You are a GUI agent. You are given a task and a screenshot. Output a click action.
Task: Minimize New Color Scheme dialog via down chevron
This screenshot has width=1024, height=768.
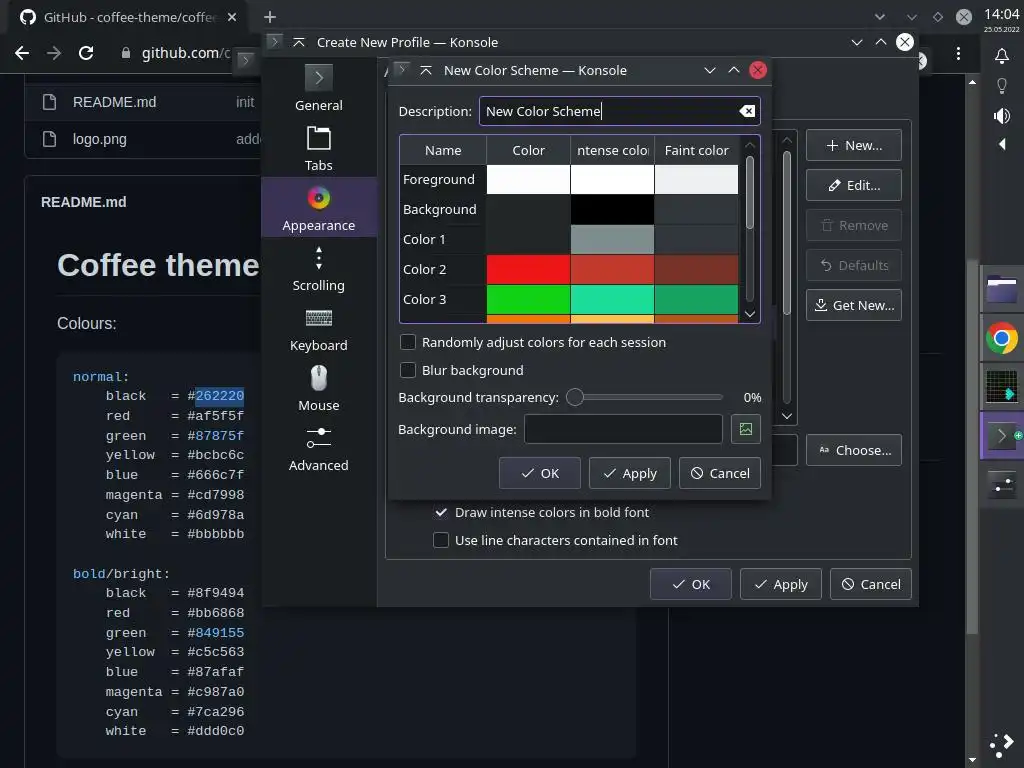[710, 71]
